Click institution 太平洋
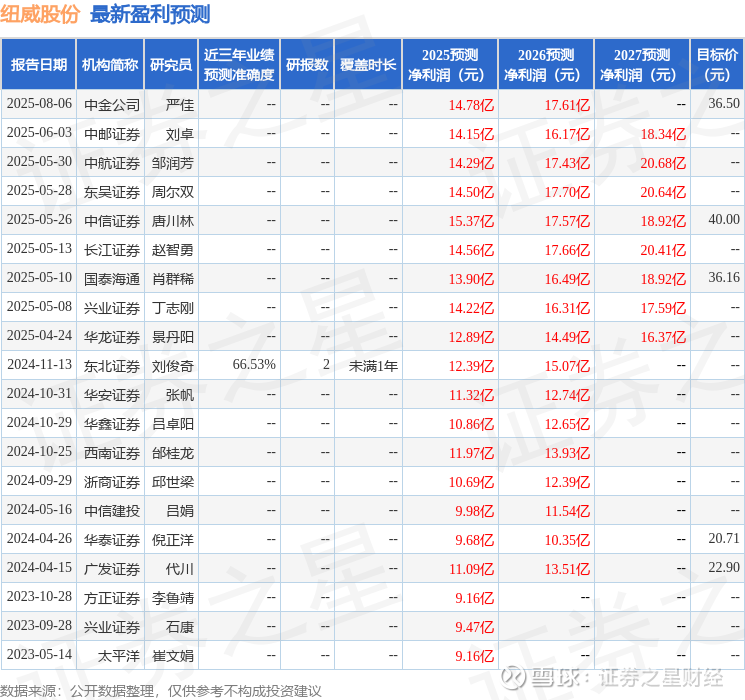Image resolution: width=745 pixels, height=700 pixels. 119,656
